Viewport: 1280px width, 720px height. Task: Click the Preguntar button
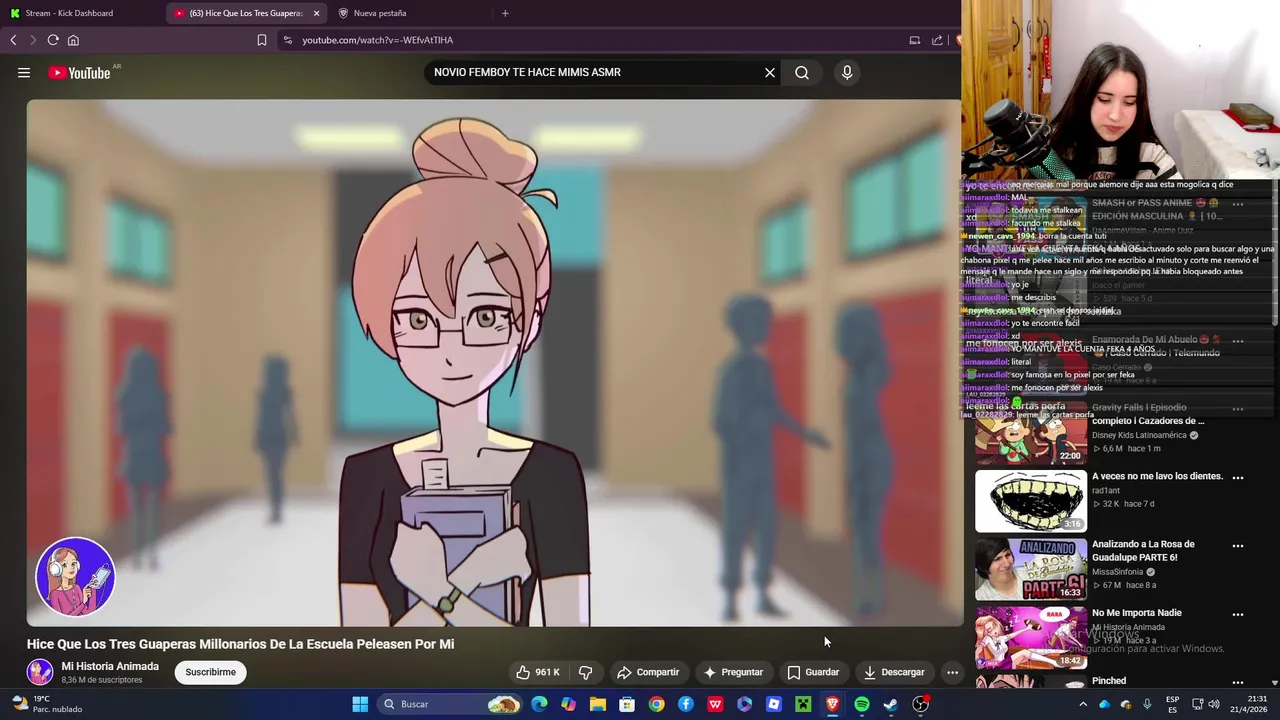(x=733, y=672)
